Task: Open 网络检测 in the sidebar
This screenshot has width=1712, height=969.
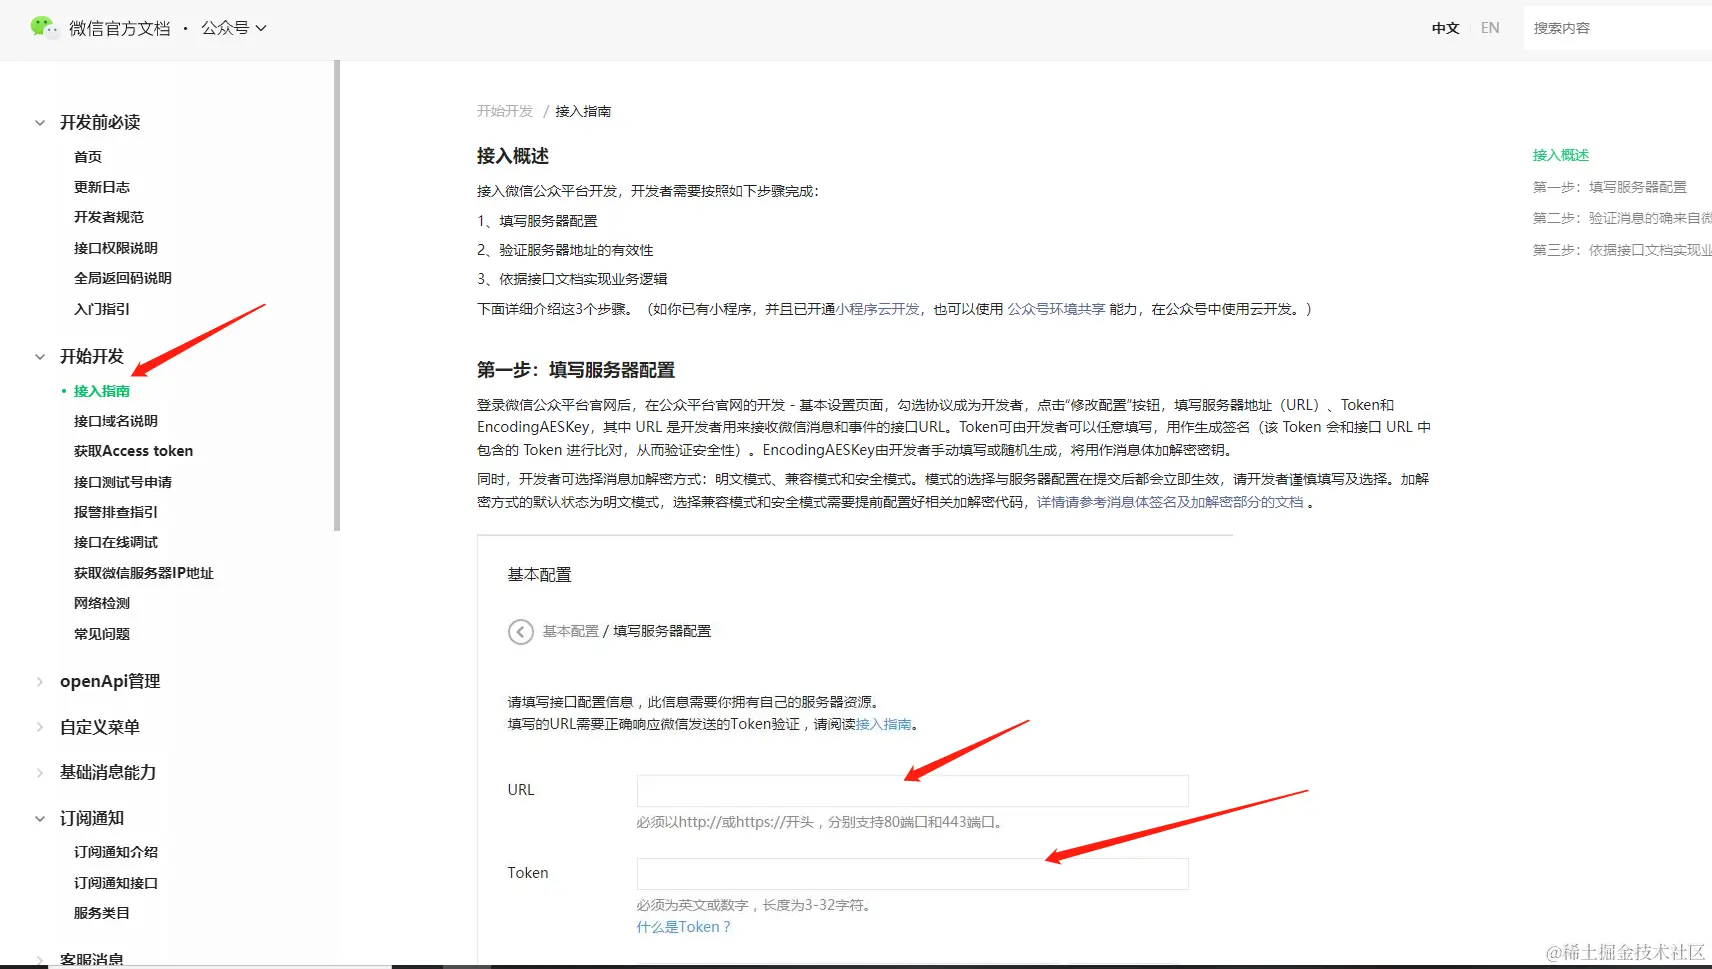Action: [x=102, y=603]
